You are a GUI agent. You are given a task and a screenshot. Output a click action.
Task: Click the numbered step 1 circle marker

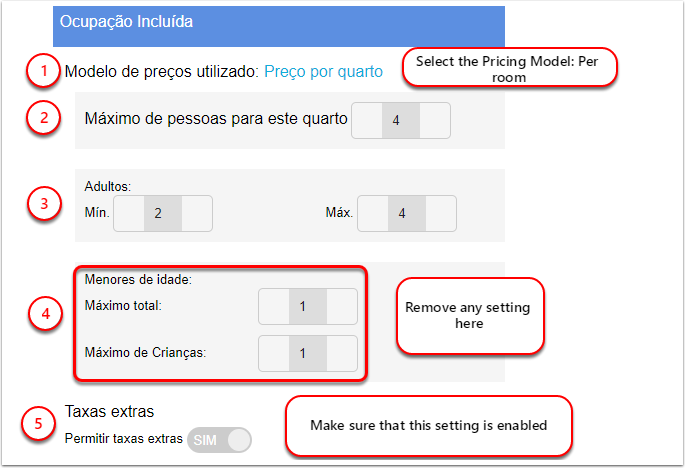pos(41,72)
